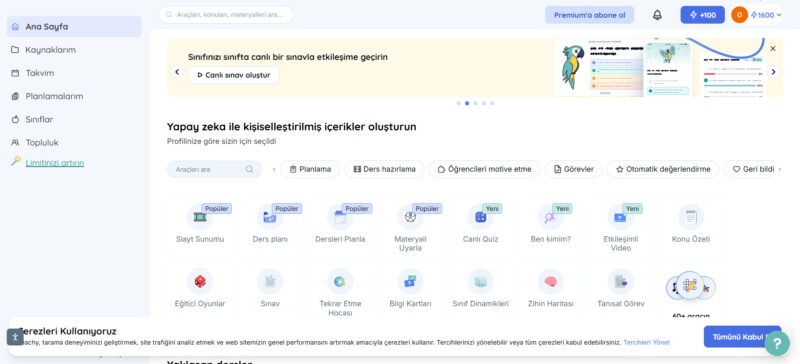Go to previous banner slide
This screenshot has width=800, height=364.
pyautogui.click(x=177, y=72)
